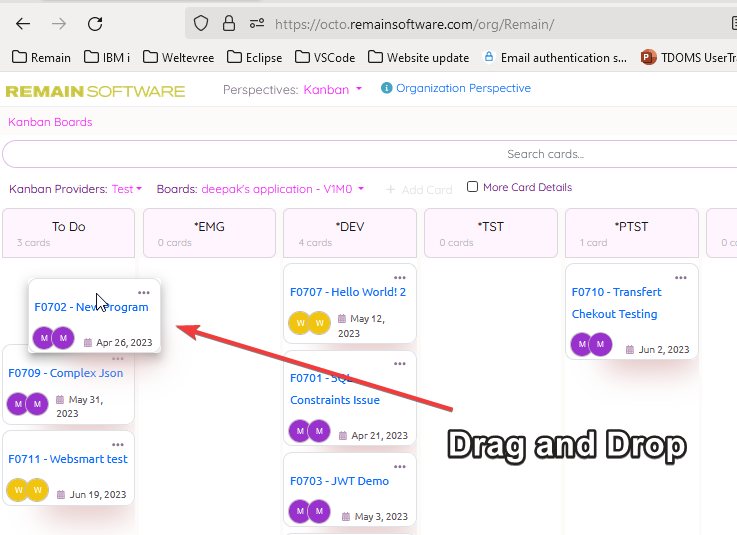Open the Kanban Providers Test dropdown
Viewport: 737px width, 535px height.
[x=126, y=189]
